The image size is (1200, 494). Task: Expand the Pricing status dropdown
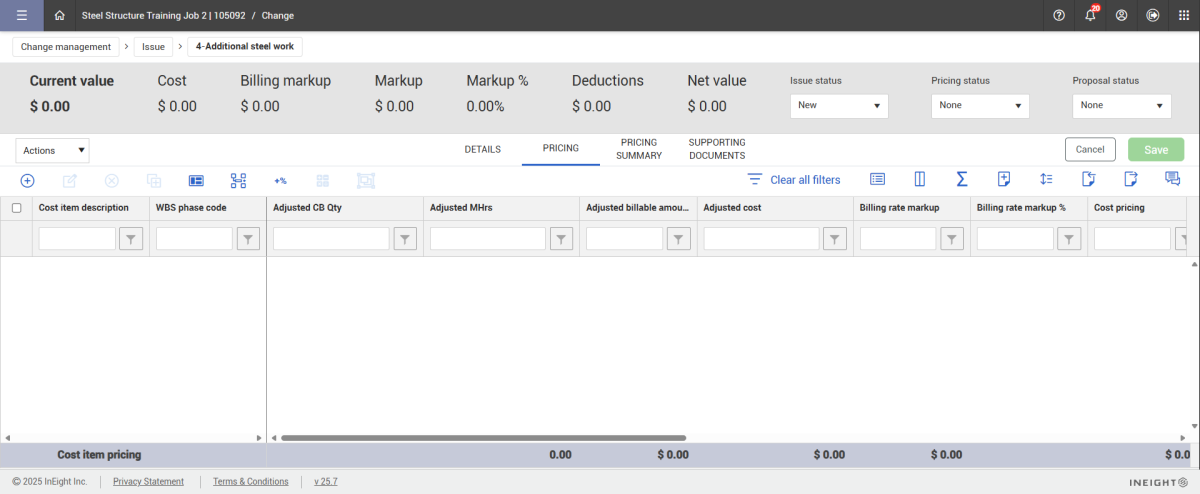click(979, 105)
